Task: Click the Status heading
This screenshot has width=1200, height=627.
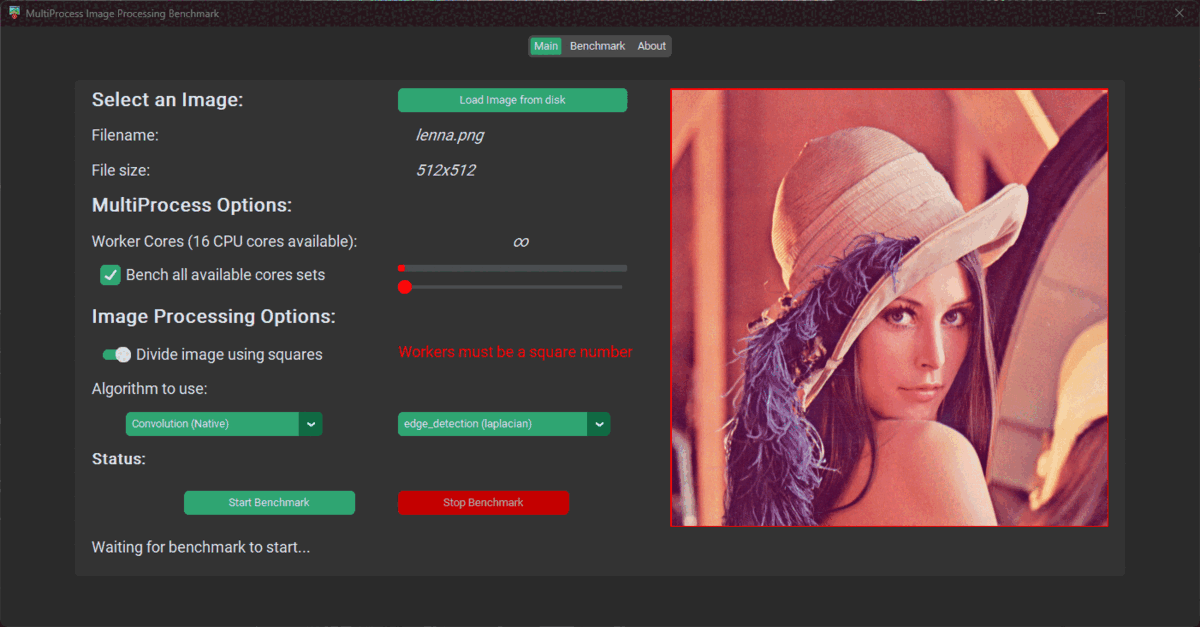Action: pyautogui.click(x=119, y=459)
